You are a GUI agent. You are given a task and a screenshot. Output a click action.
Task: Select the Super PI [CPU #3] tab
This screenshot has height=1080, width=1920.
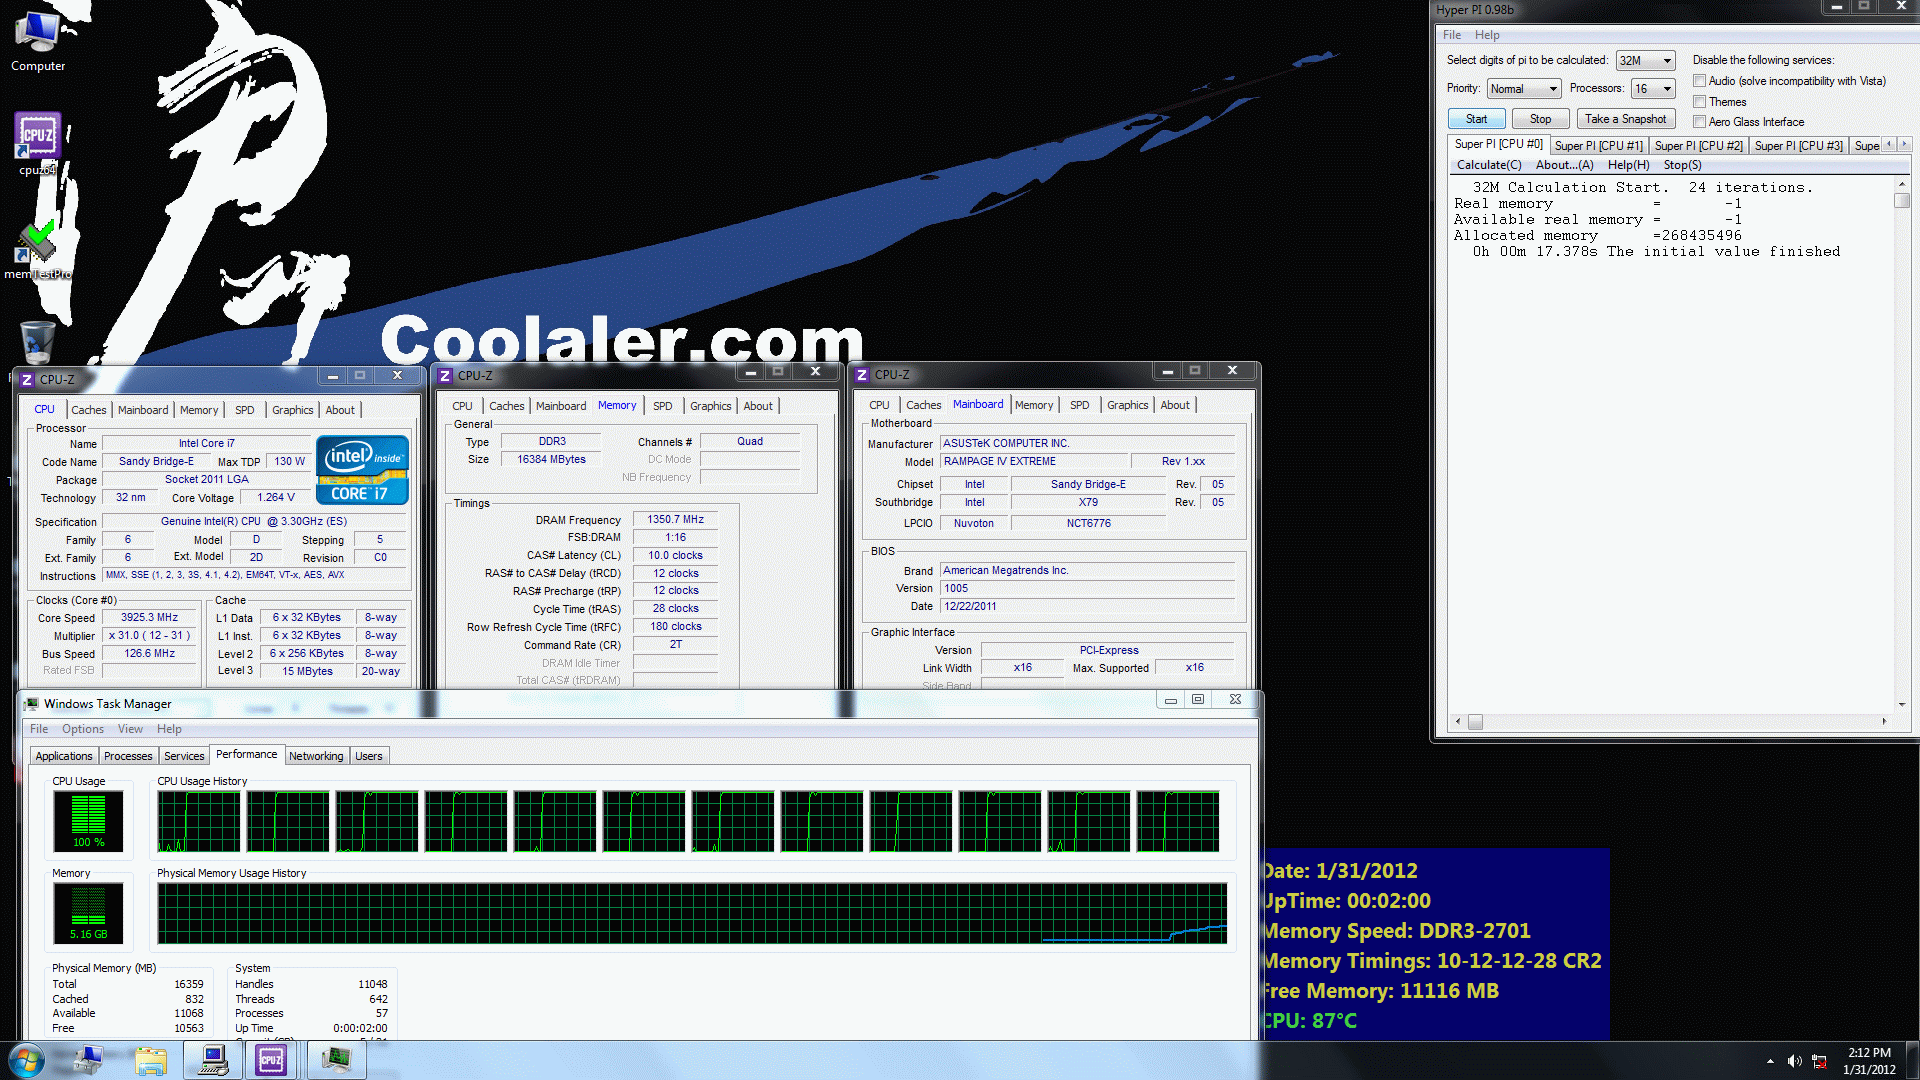tap(1798, 146)
